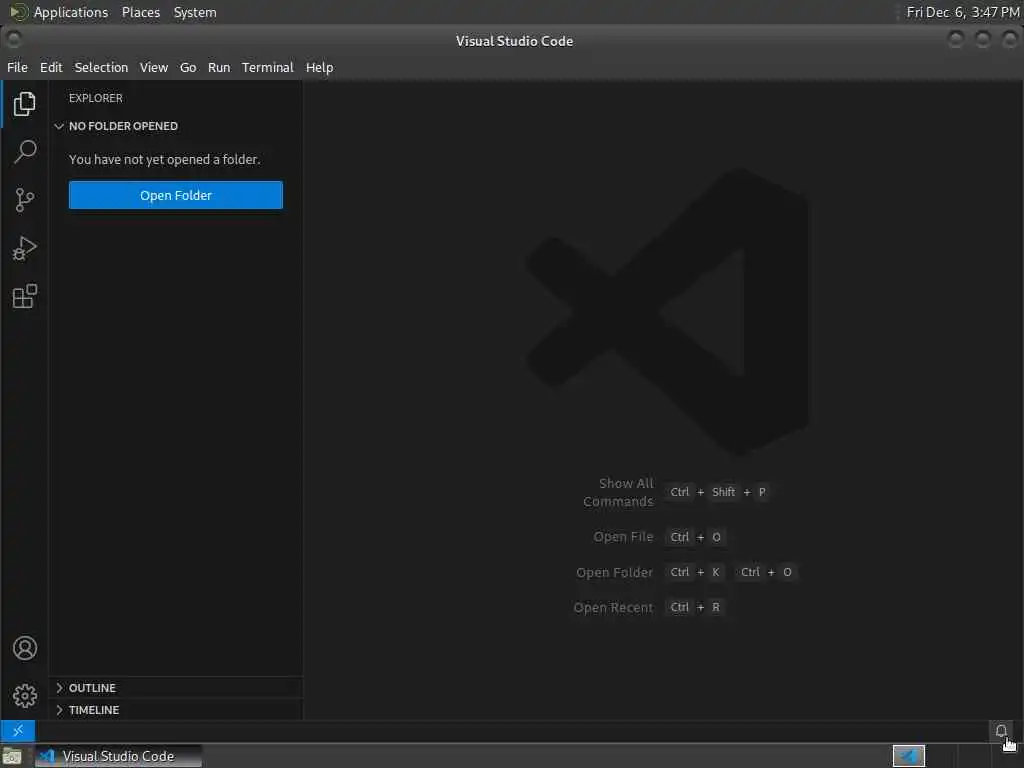Screen dimensions: 1024x768
Task: Open the Run and Debug view icon
Action: point(25,248)
